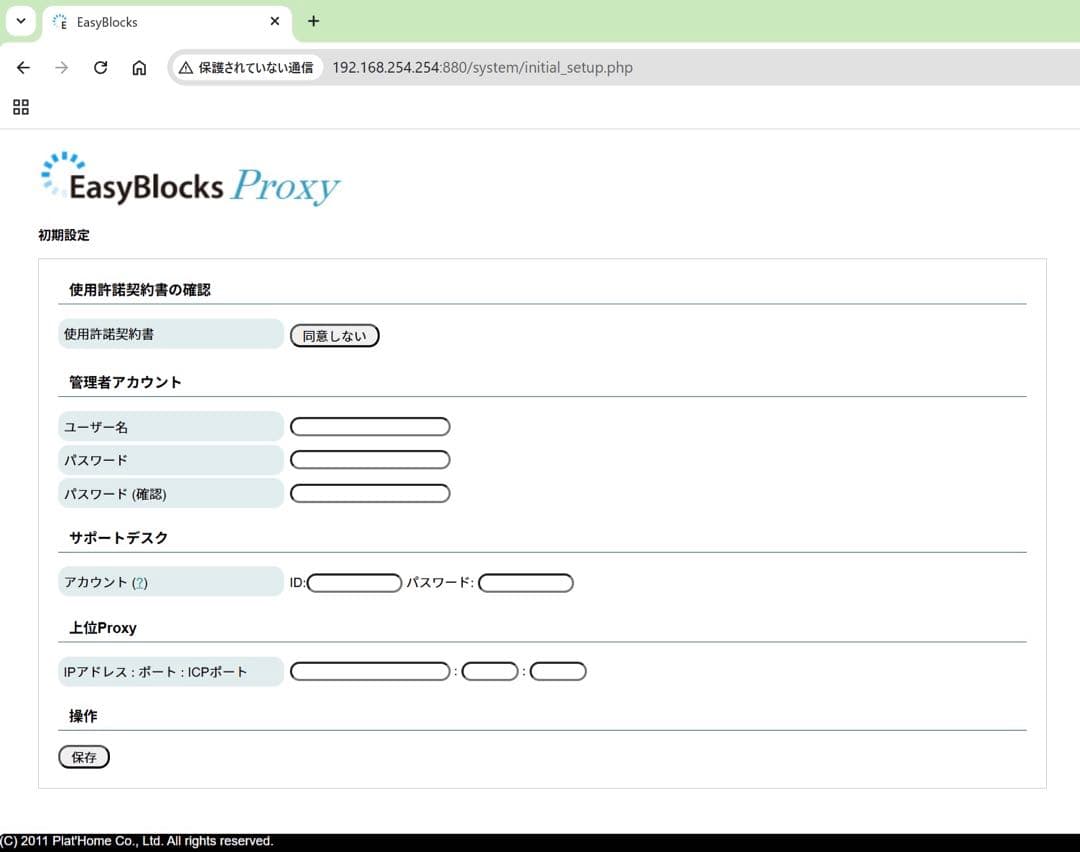This screenshot has height=852, width=1080.
Task: Click the home icon in the toolbar
Action: [x=139, y=67]
